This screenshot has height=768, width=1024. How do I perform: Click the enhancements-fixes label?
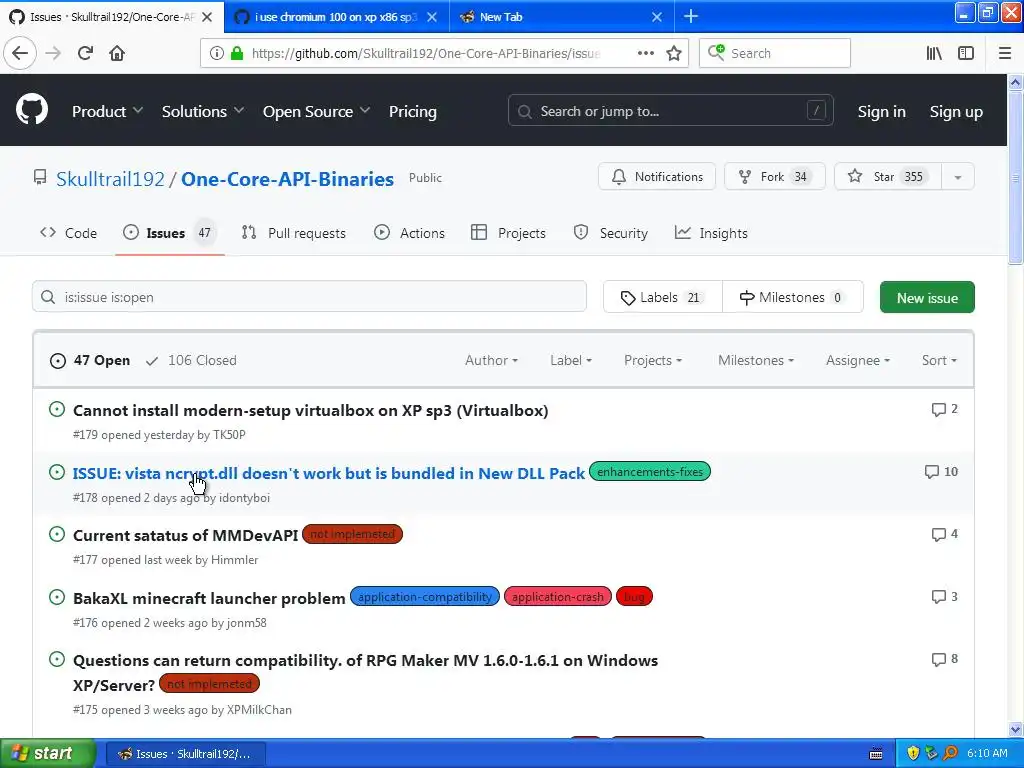tap(650, 472)
